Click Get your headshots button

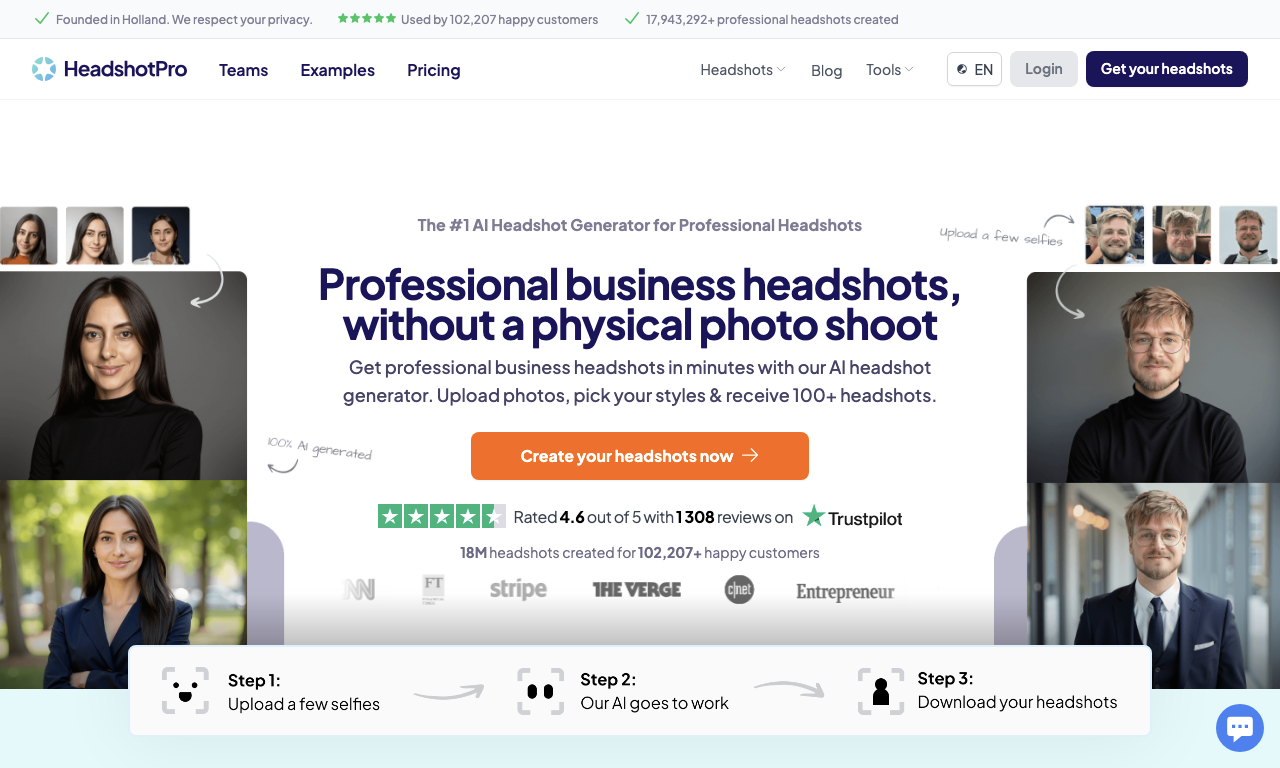[x=1167, y=69]
